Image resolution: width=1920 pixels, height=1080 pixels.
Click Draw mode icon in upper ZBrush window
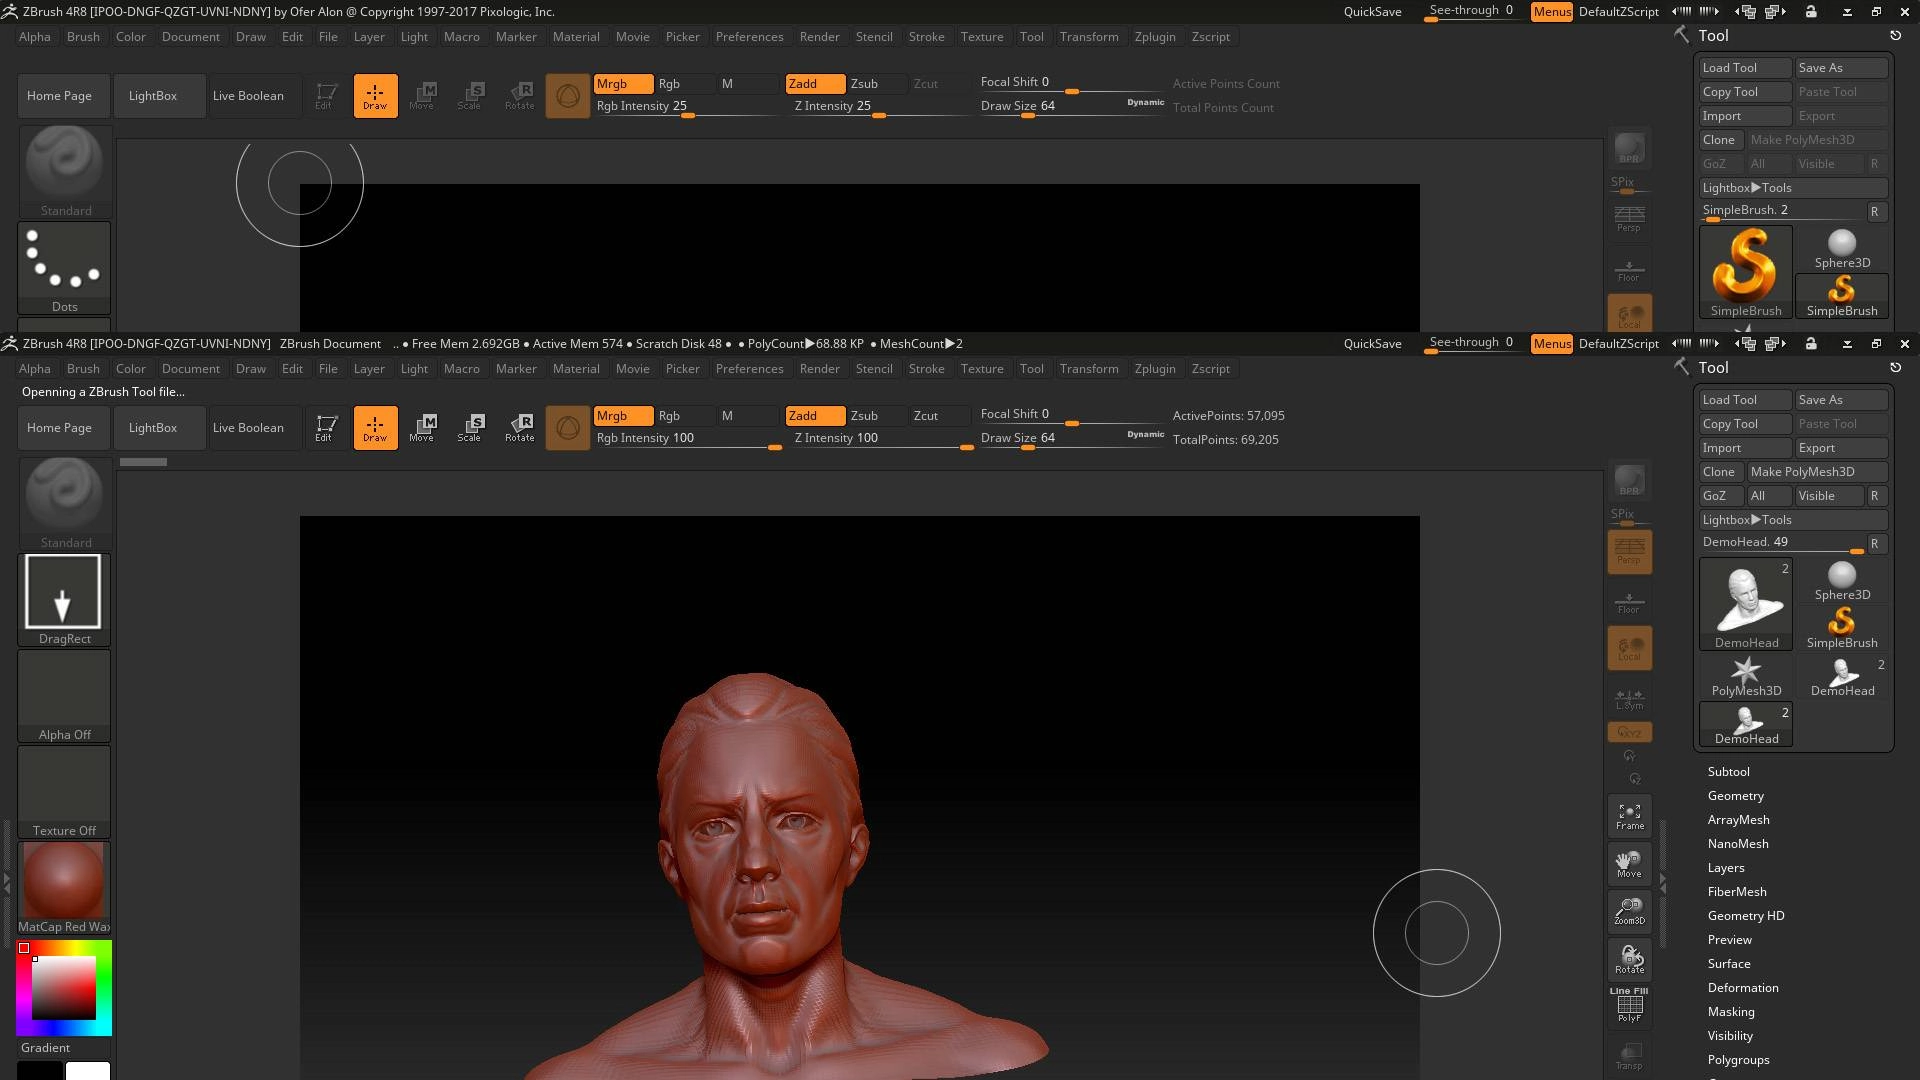point(375,96)
